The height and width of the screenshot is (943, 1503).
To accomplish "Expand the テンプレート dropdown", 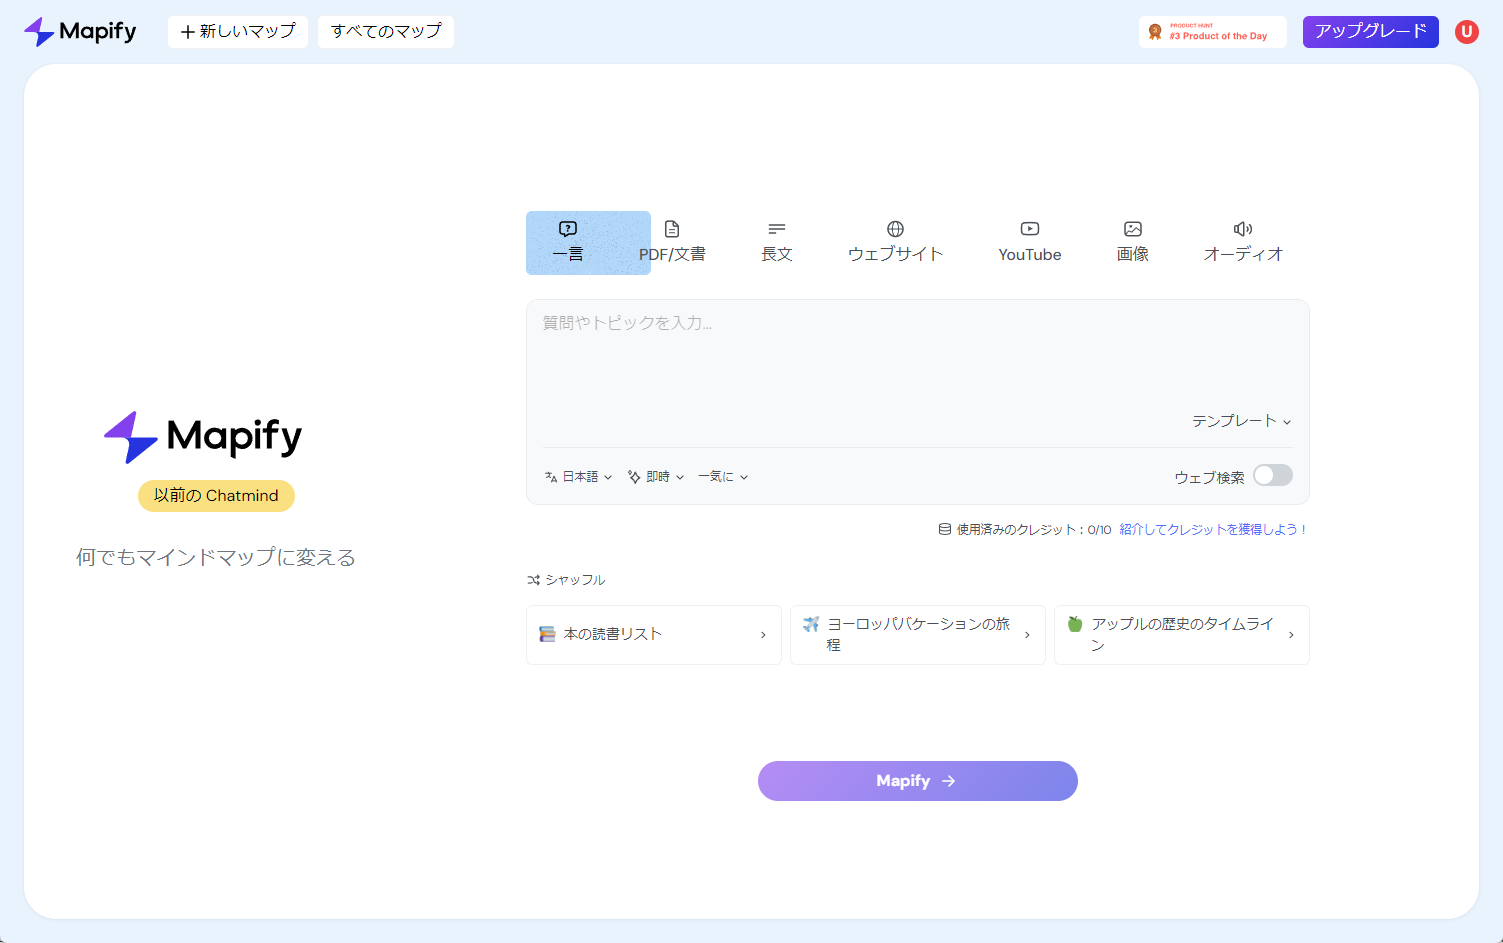I will point(1241,421).
